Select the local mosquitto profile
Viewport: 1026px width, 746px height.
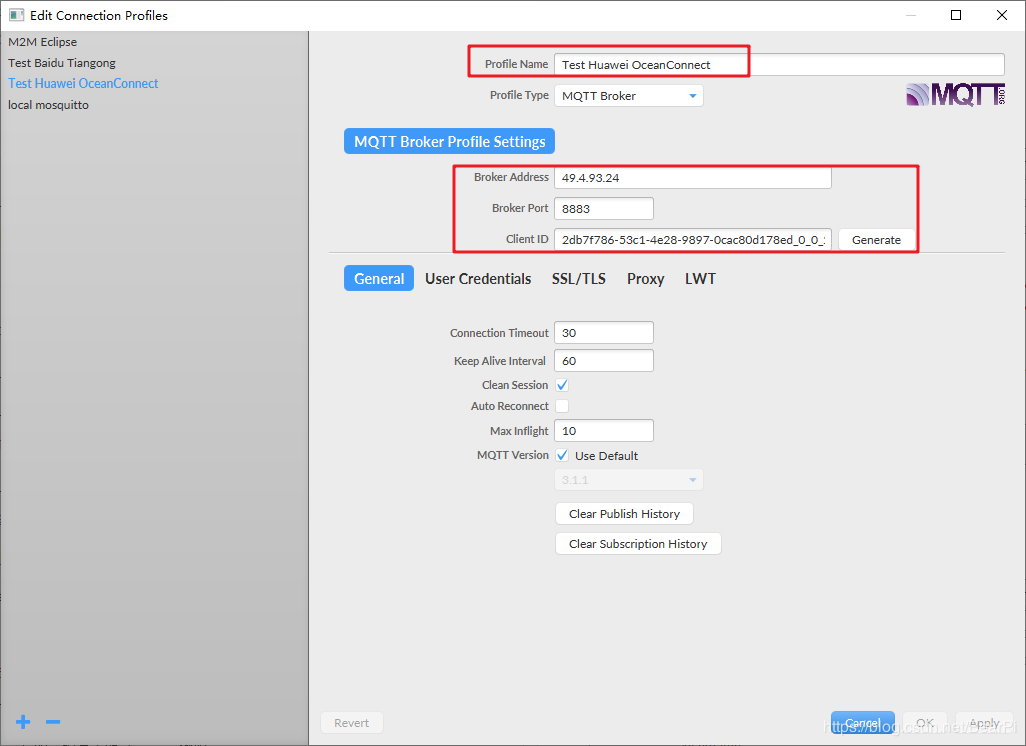coord(48,105)
